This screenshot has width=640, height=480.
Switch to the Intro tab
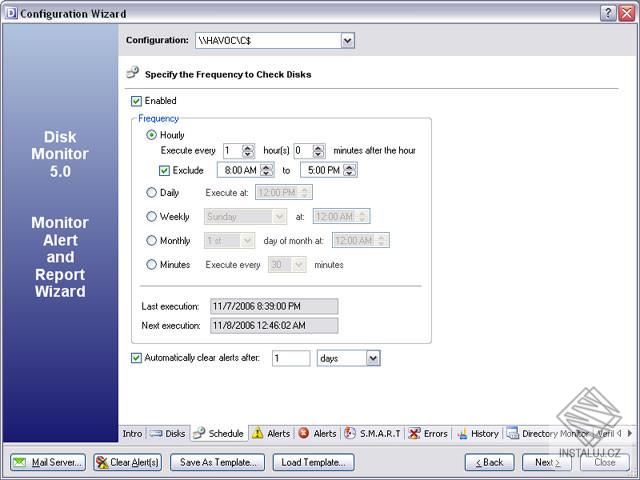[132, 433]
